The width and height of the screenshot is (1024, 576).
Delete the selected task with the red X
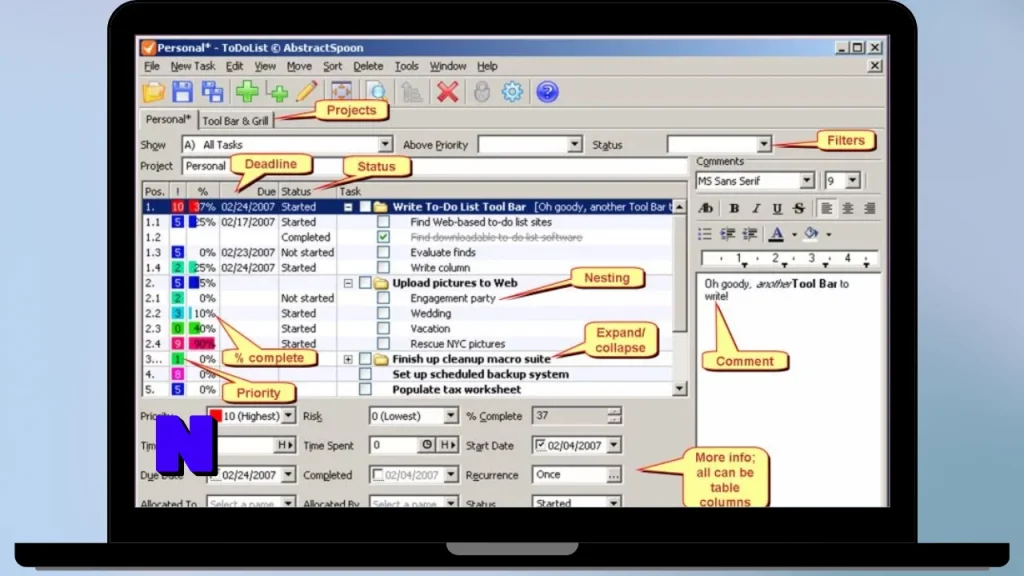[x=447, y=92]
